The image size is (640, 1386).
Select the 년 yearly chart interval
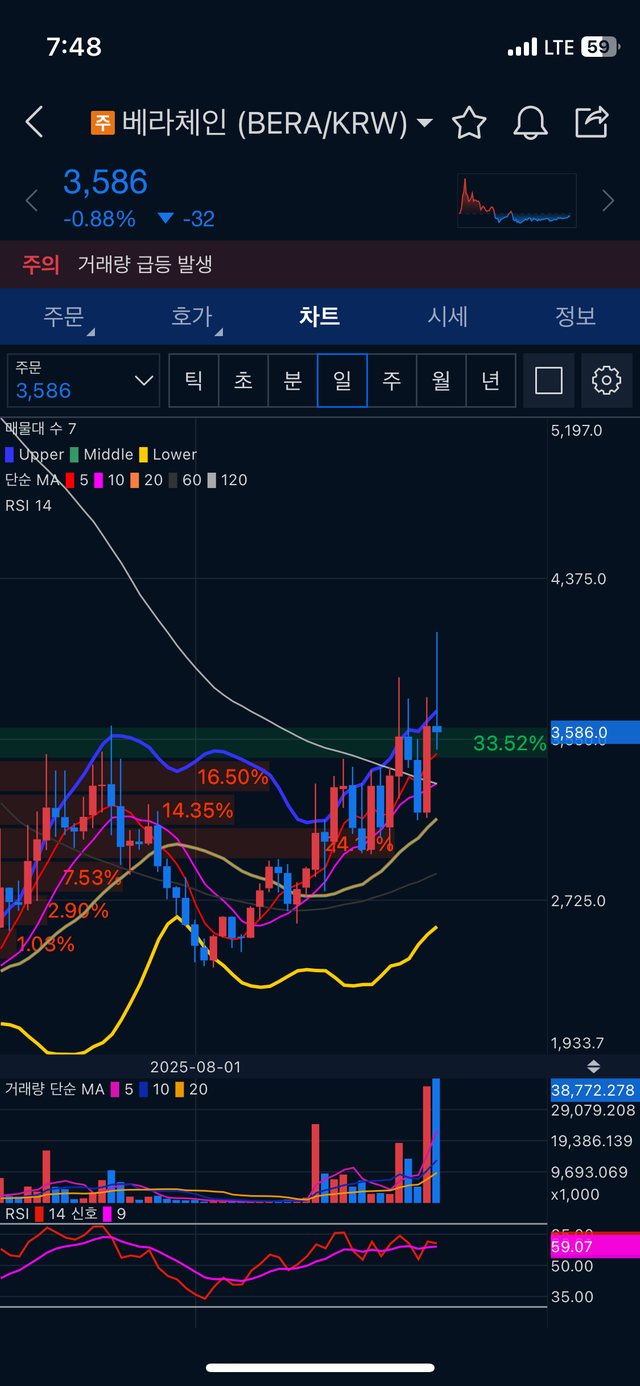[x=490, y=380]
